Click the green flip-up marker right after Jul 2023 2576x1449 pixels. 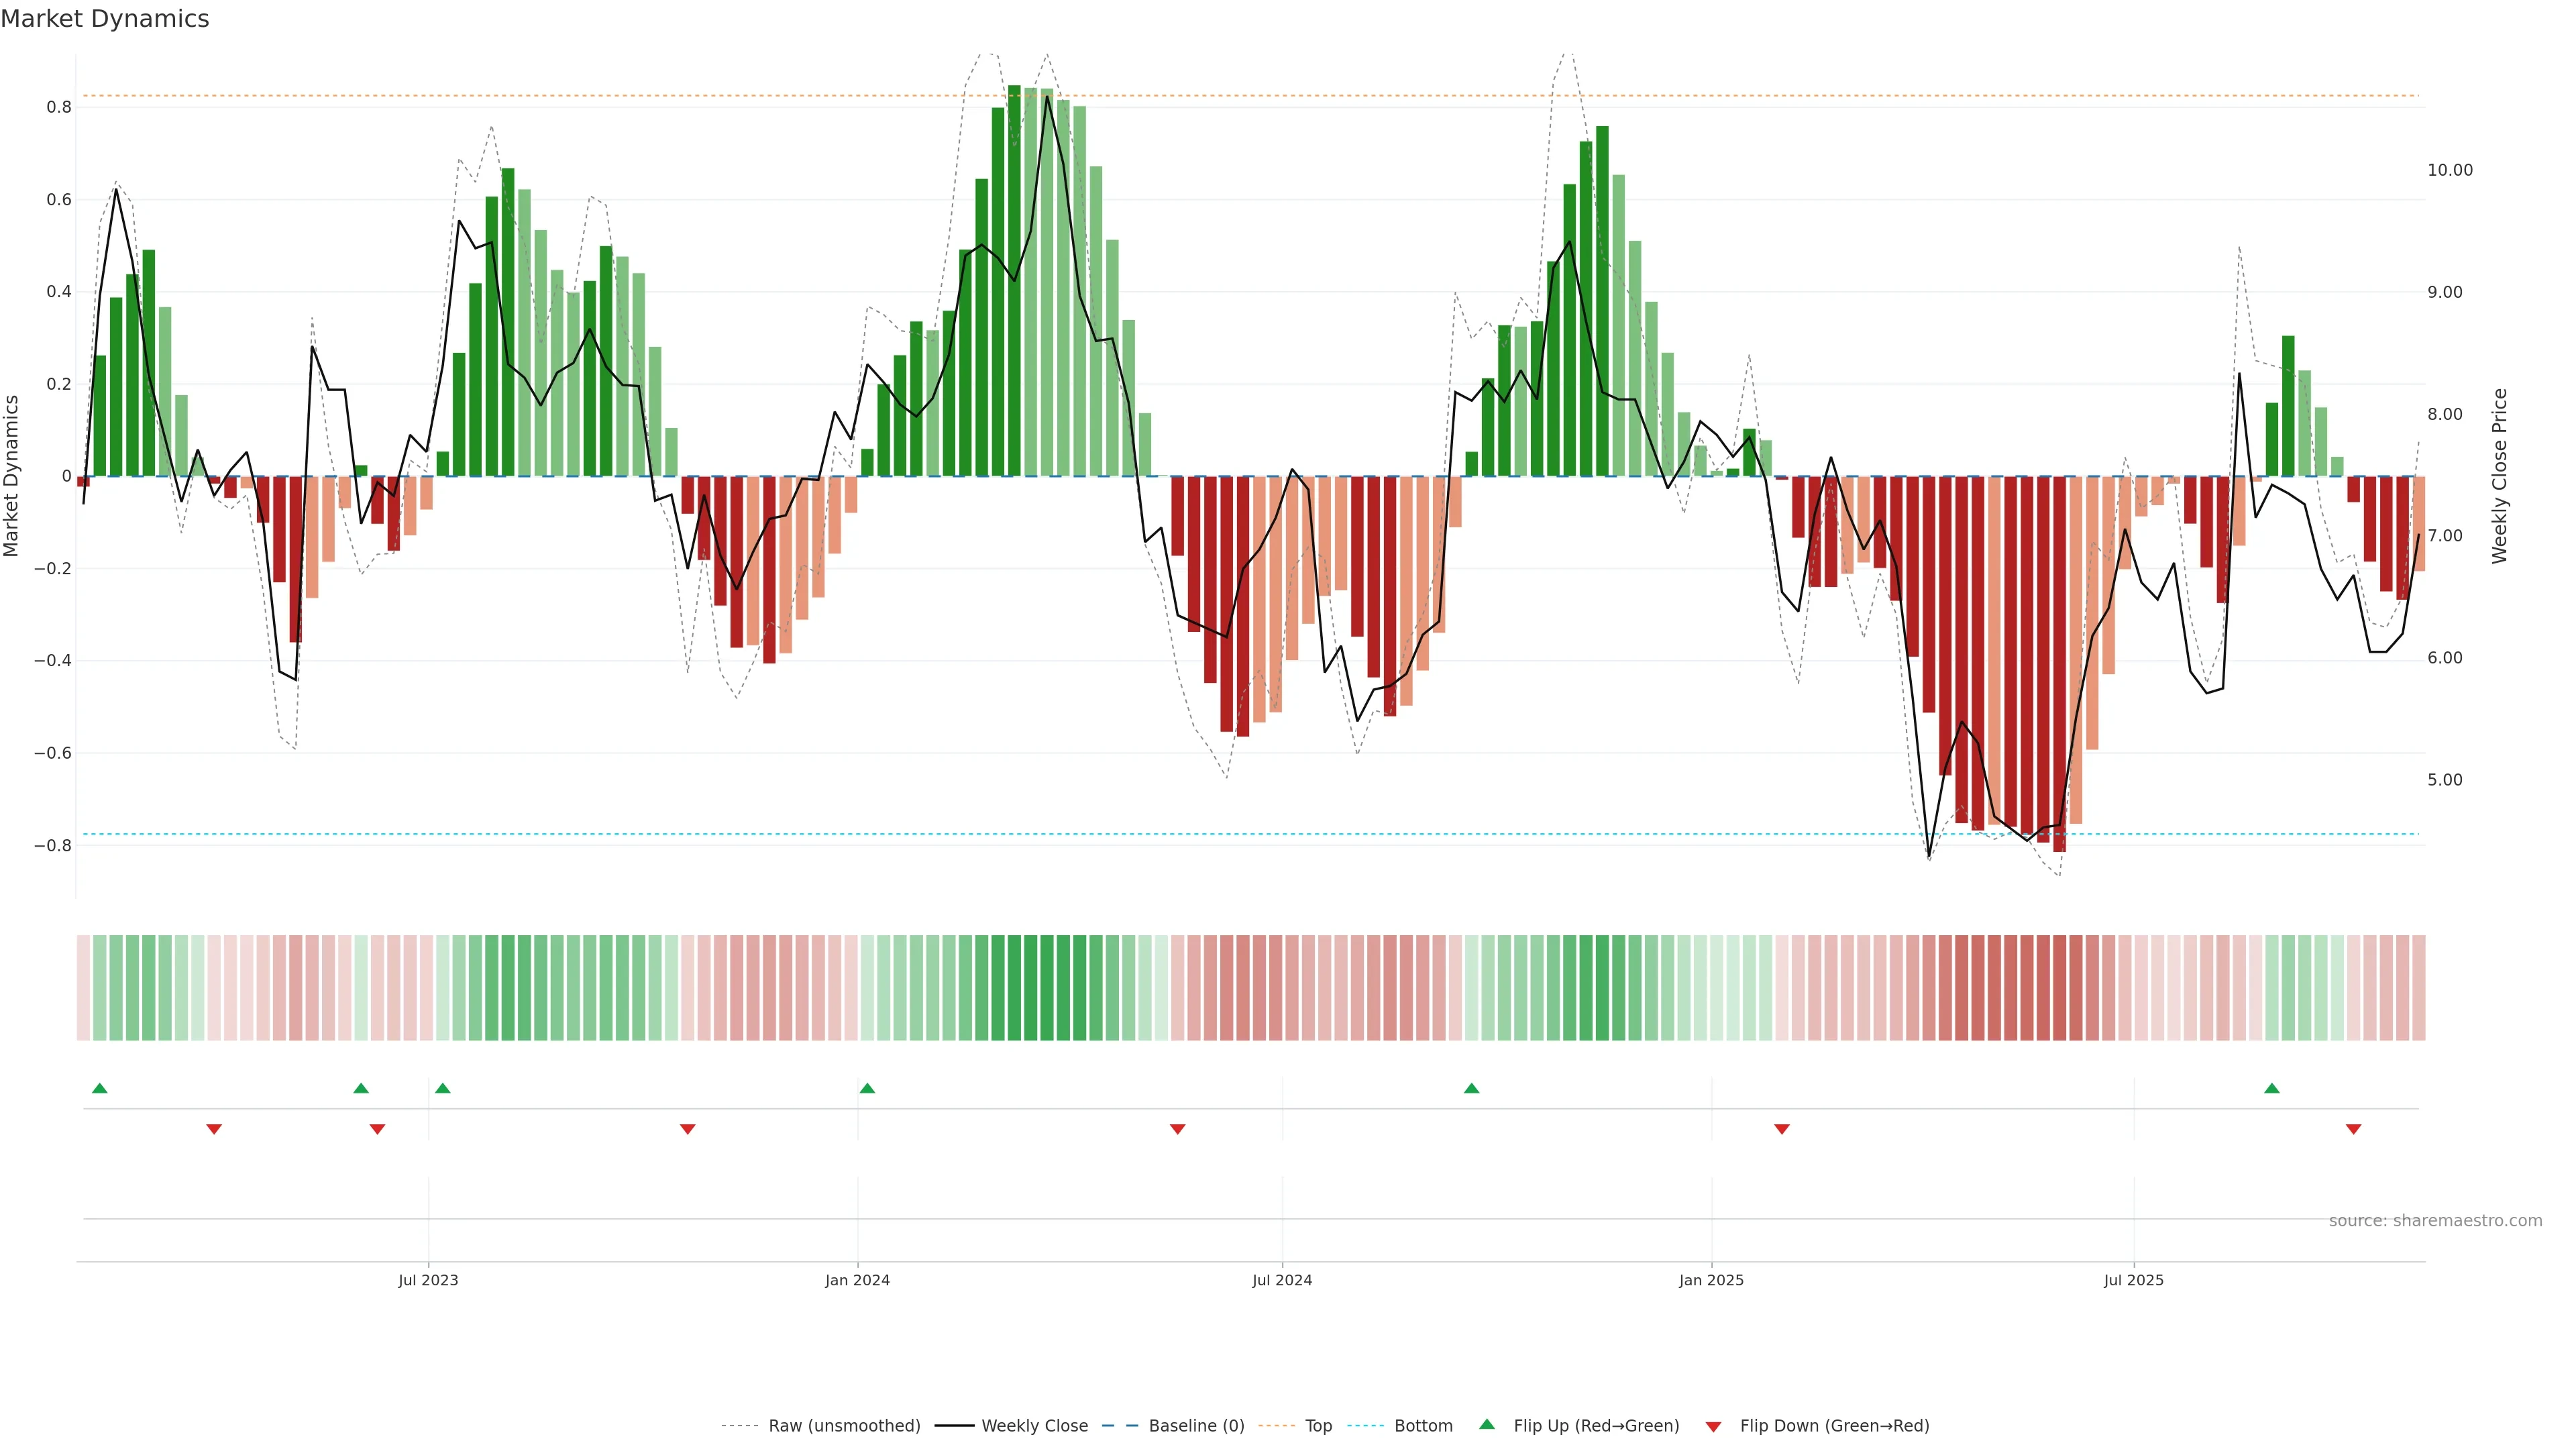[443, 1088]
